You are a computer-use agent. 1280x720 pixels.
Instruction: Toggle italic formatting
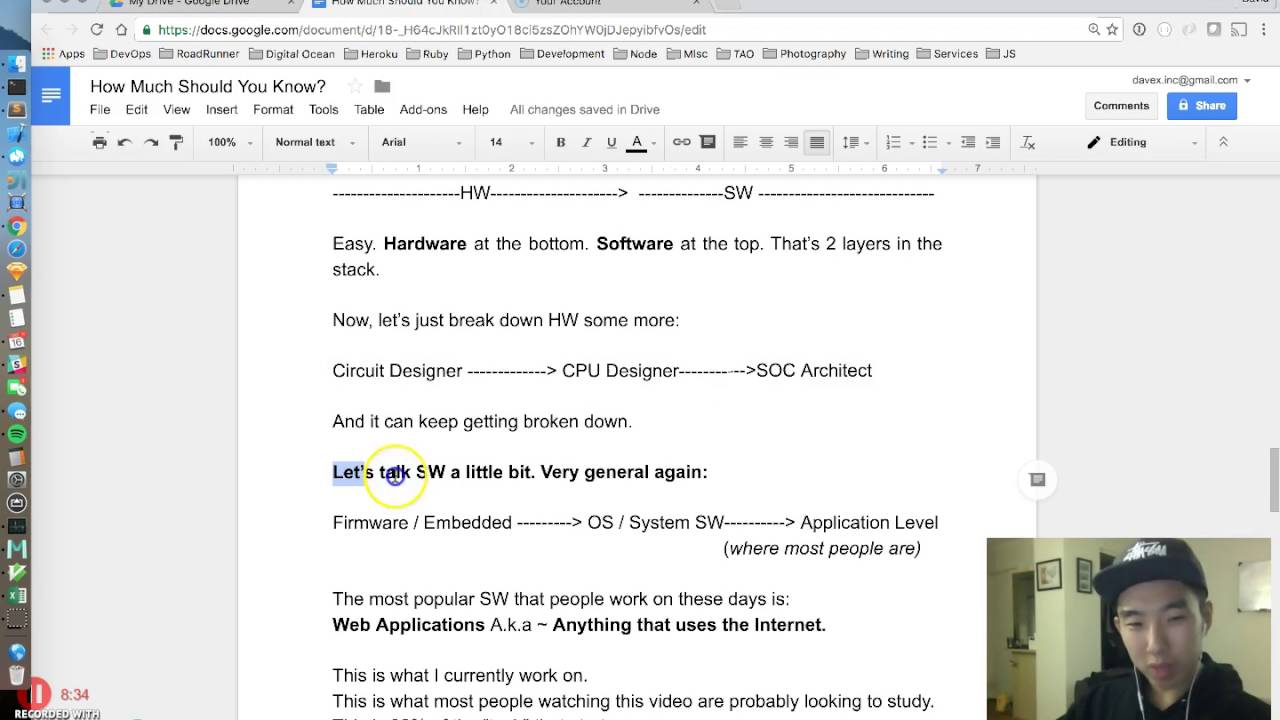(586, 142)
